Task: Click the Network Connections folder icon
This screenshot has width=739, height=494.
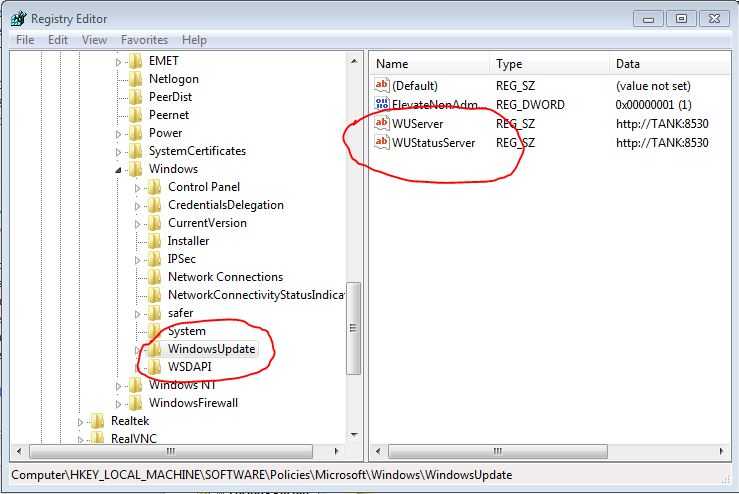Action: pyautogui.click(x=155, y=277)
